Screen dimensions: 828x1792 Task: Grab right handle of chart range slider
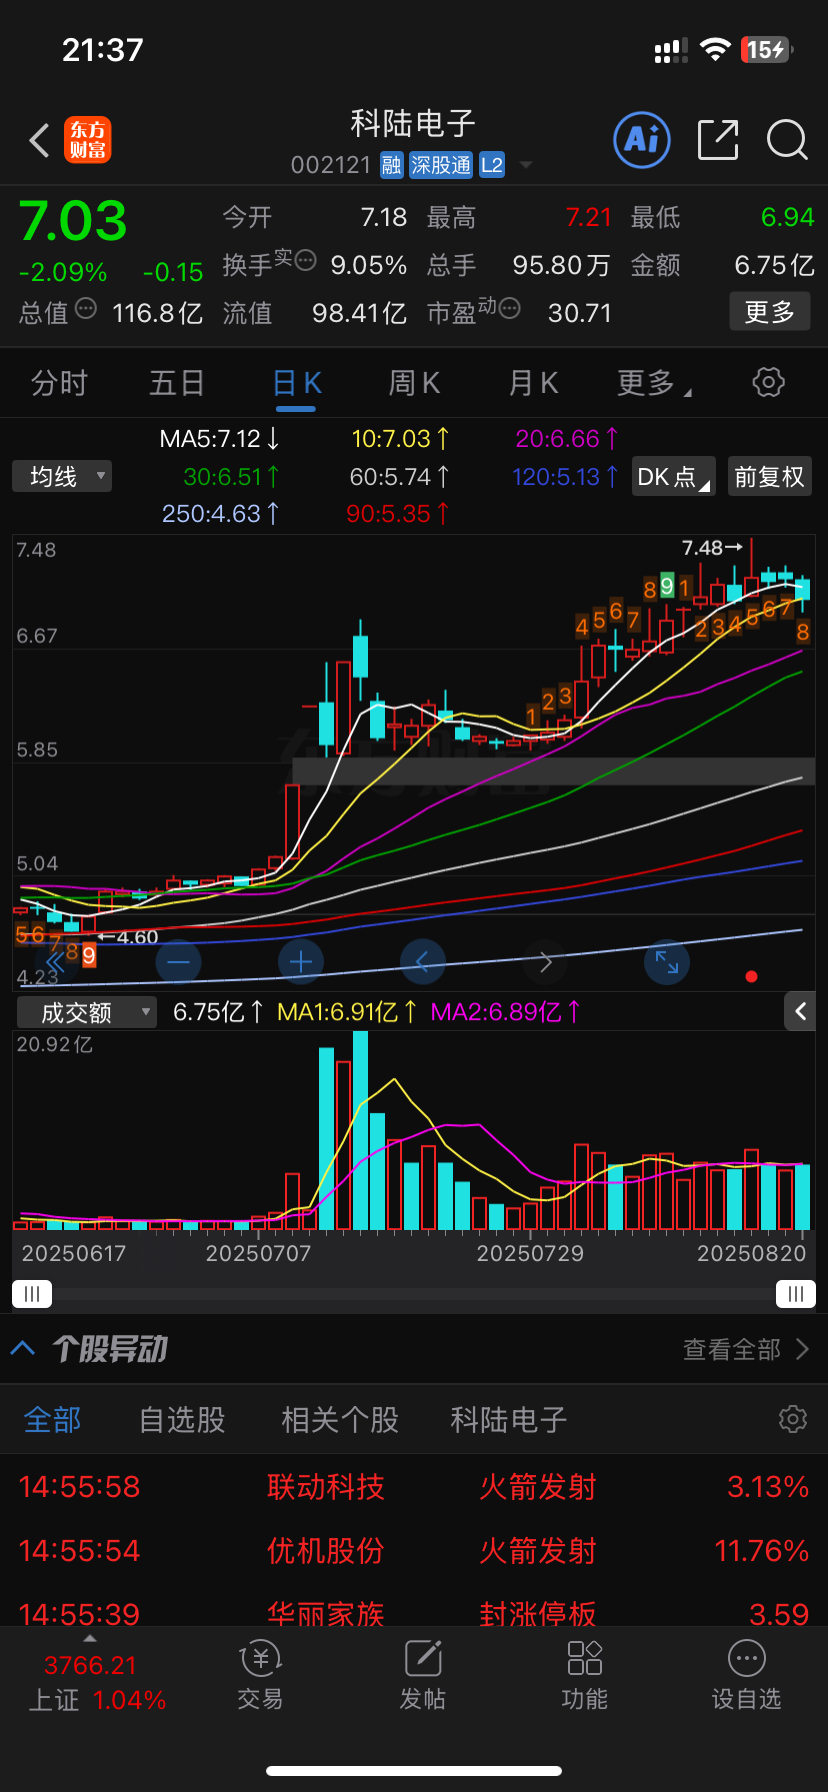(x=796, y=1294)
